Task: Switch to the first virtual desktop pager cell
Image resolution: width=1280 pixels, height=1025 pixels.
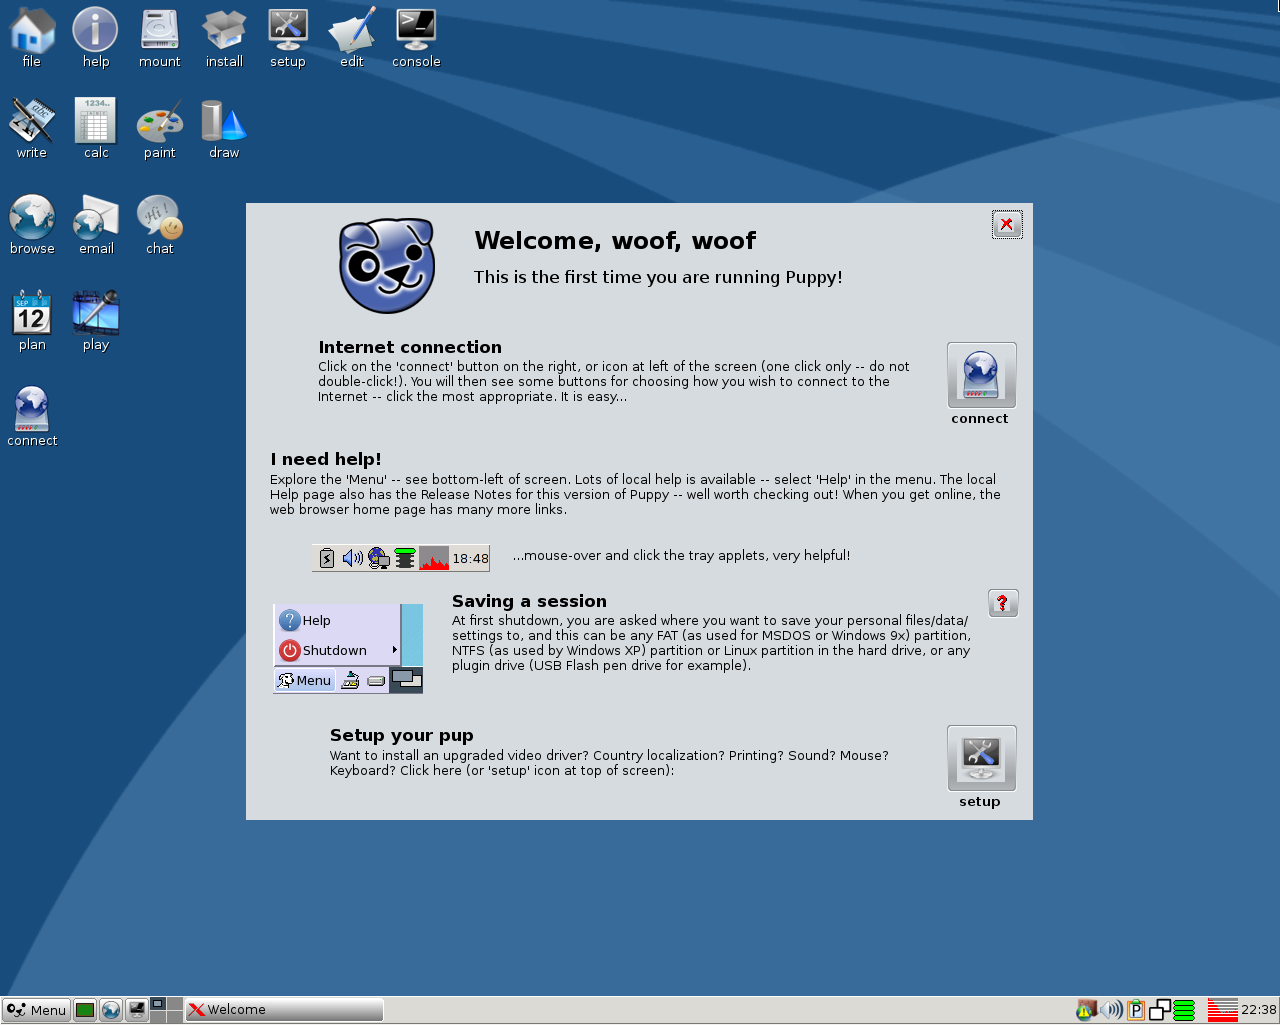Action: (159, 1004)
